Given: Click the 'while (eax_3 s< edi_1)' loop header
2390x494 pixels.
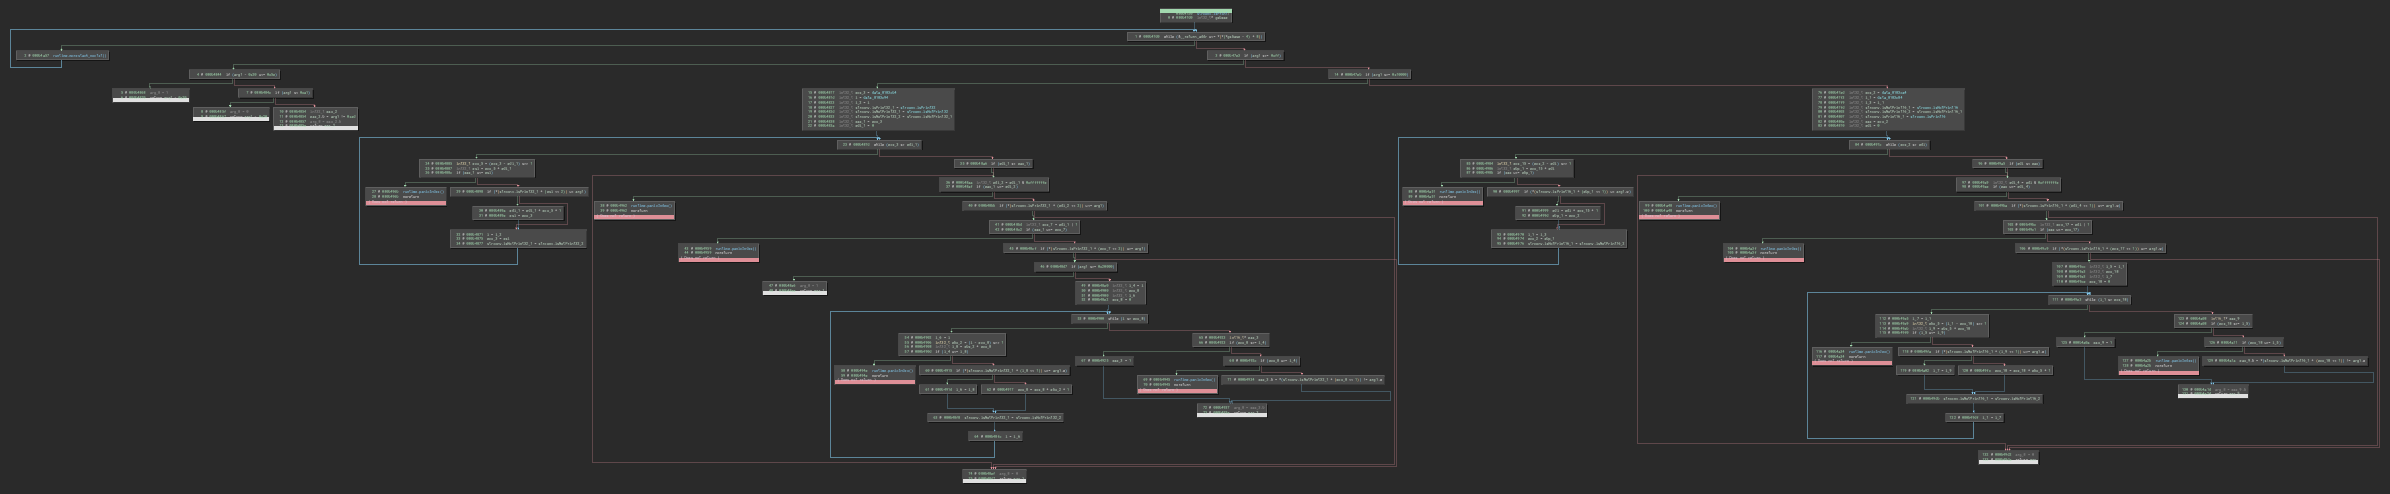Looking at the screenshot, I should click(879, 144).
